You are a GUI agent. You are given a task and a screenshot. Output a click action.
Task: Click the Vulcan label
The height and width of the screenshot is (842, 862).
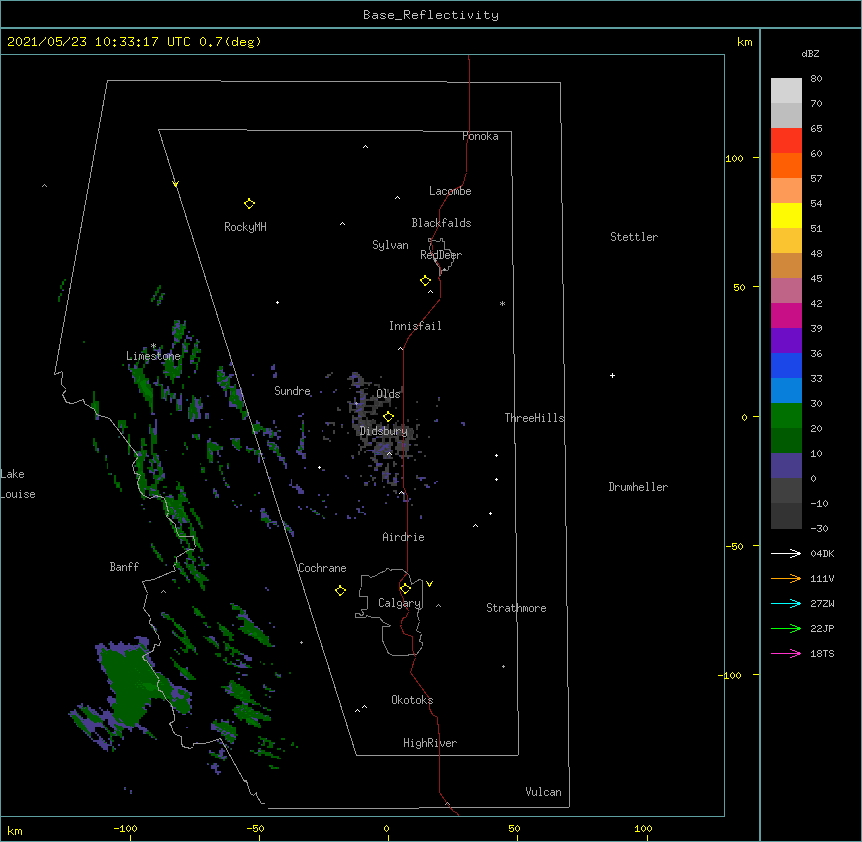[543, 792]
